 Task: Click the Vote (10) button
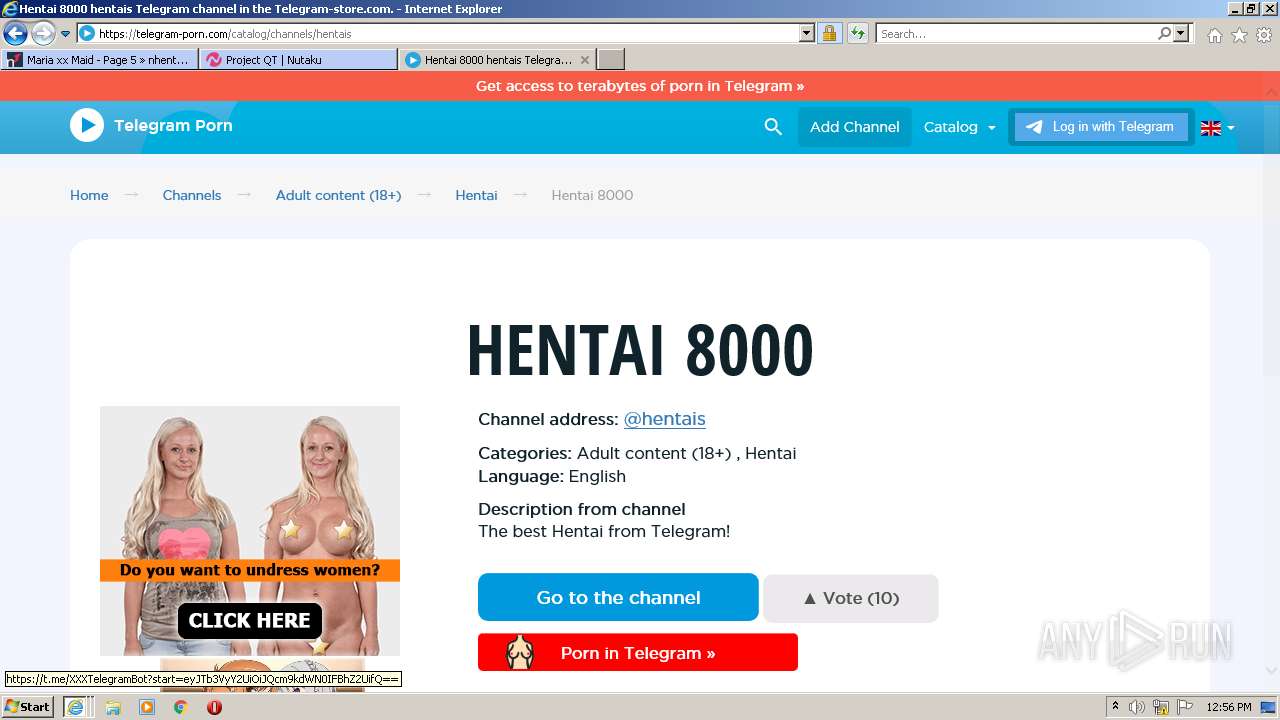[851, 598]
